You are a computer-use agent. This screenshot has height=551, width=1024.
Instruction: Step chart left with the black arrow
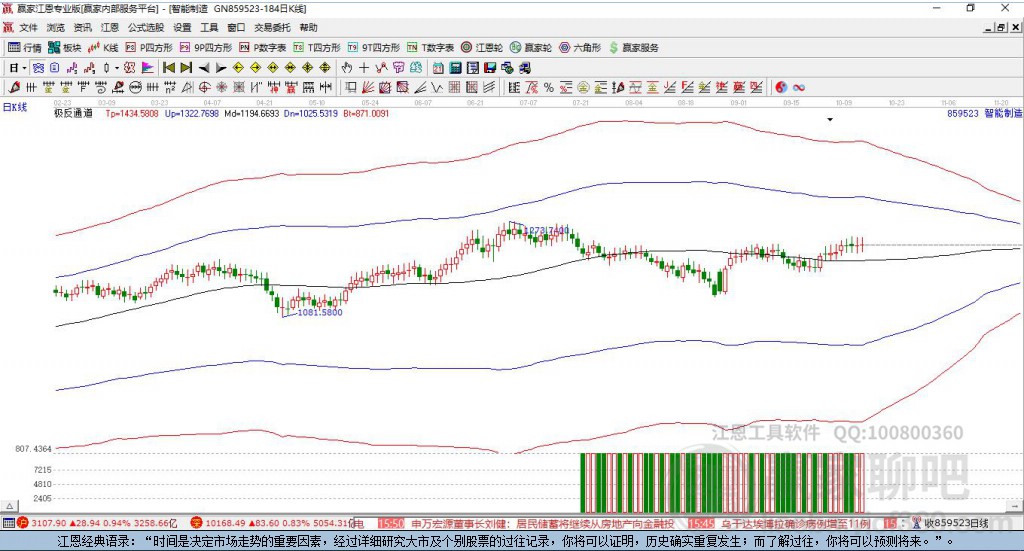pos(204,68)
